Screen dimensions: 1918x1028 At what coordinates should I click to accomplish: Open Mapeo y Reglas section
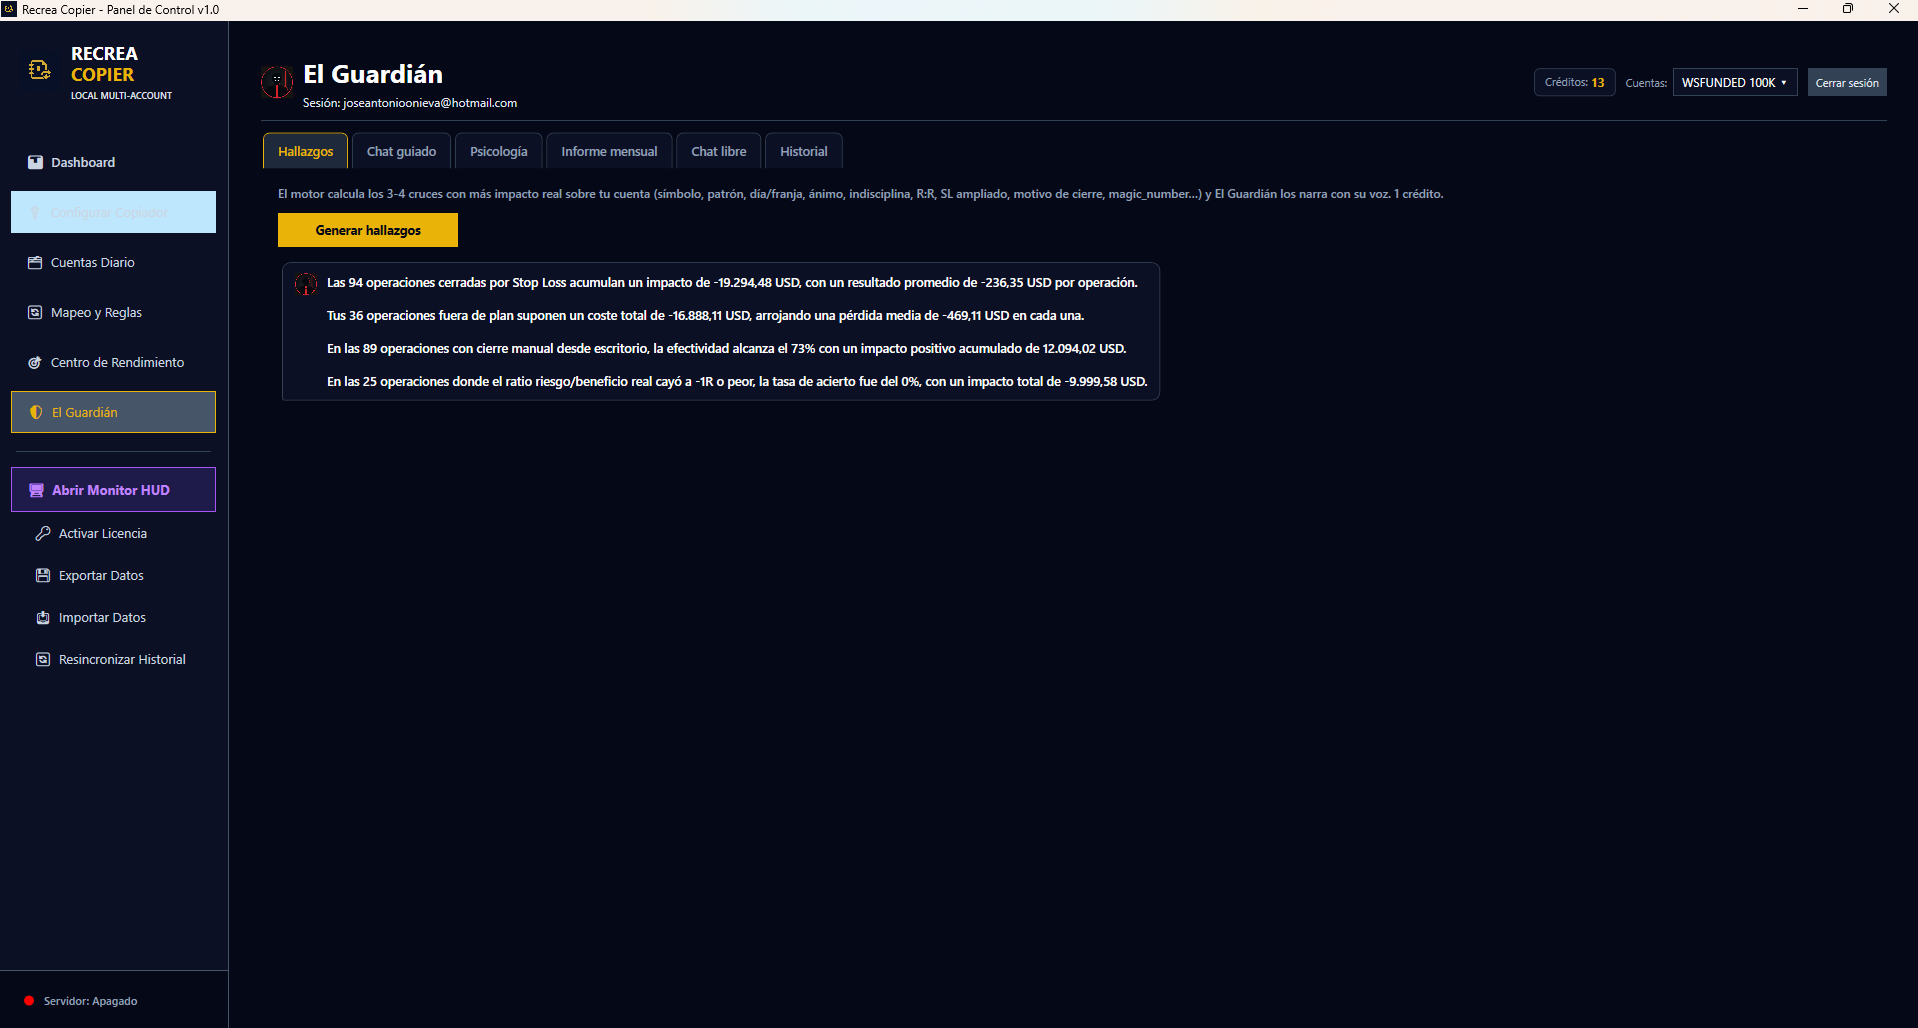pos(113,312)
